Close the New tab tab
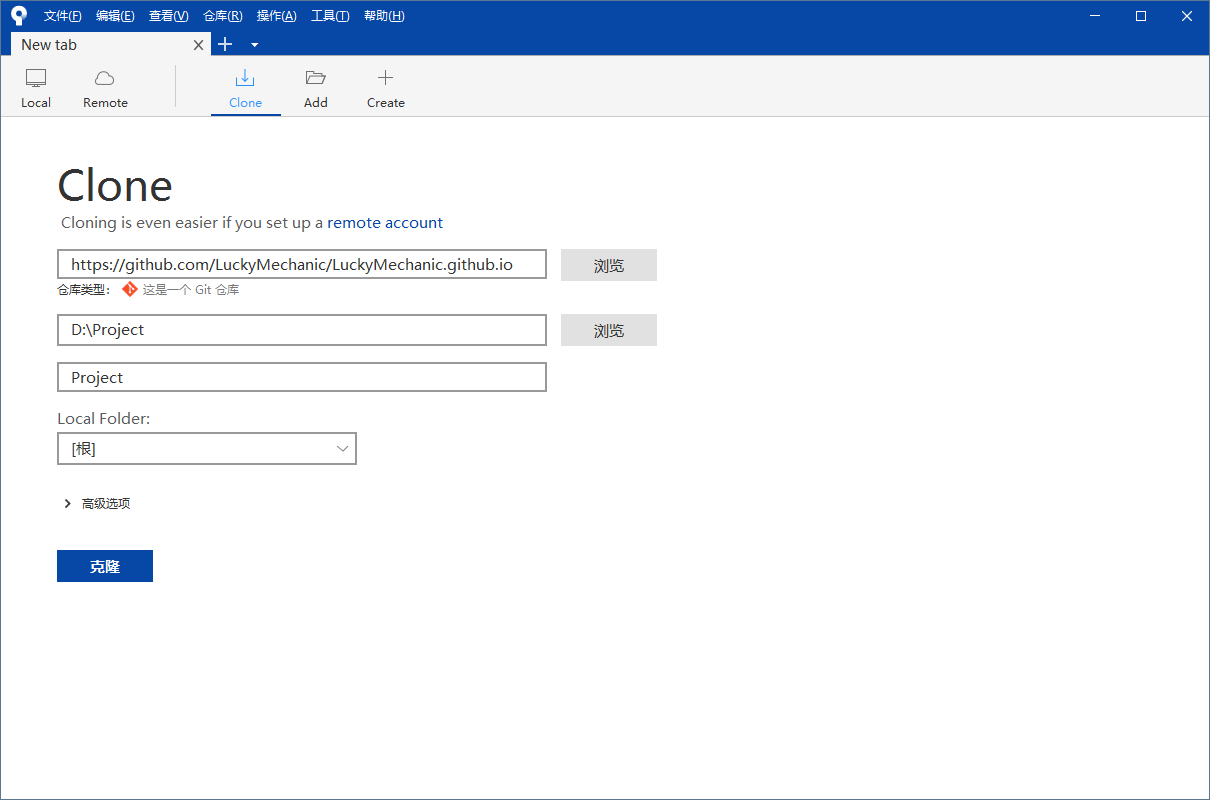 198,45
